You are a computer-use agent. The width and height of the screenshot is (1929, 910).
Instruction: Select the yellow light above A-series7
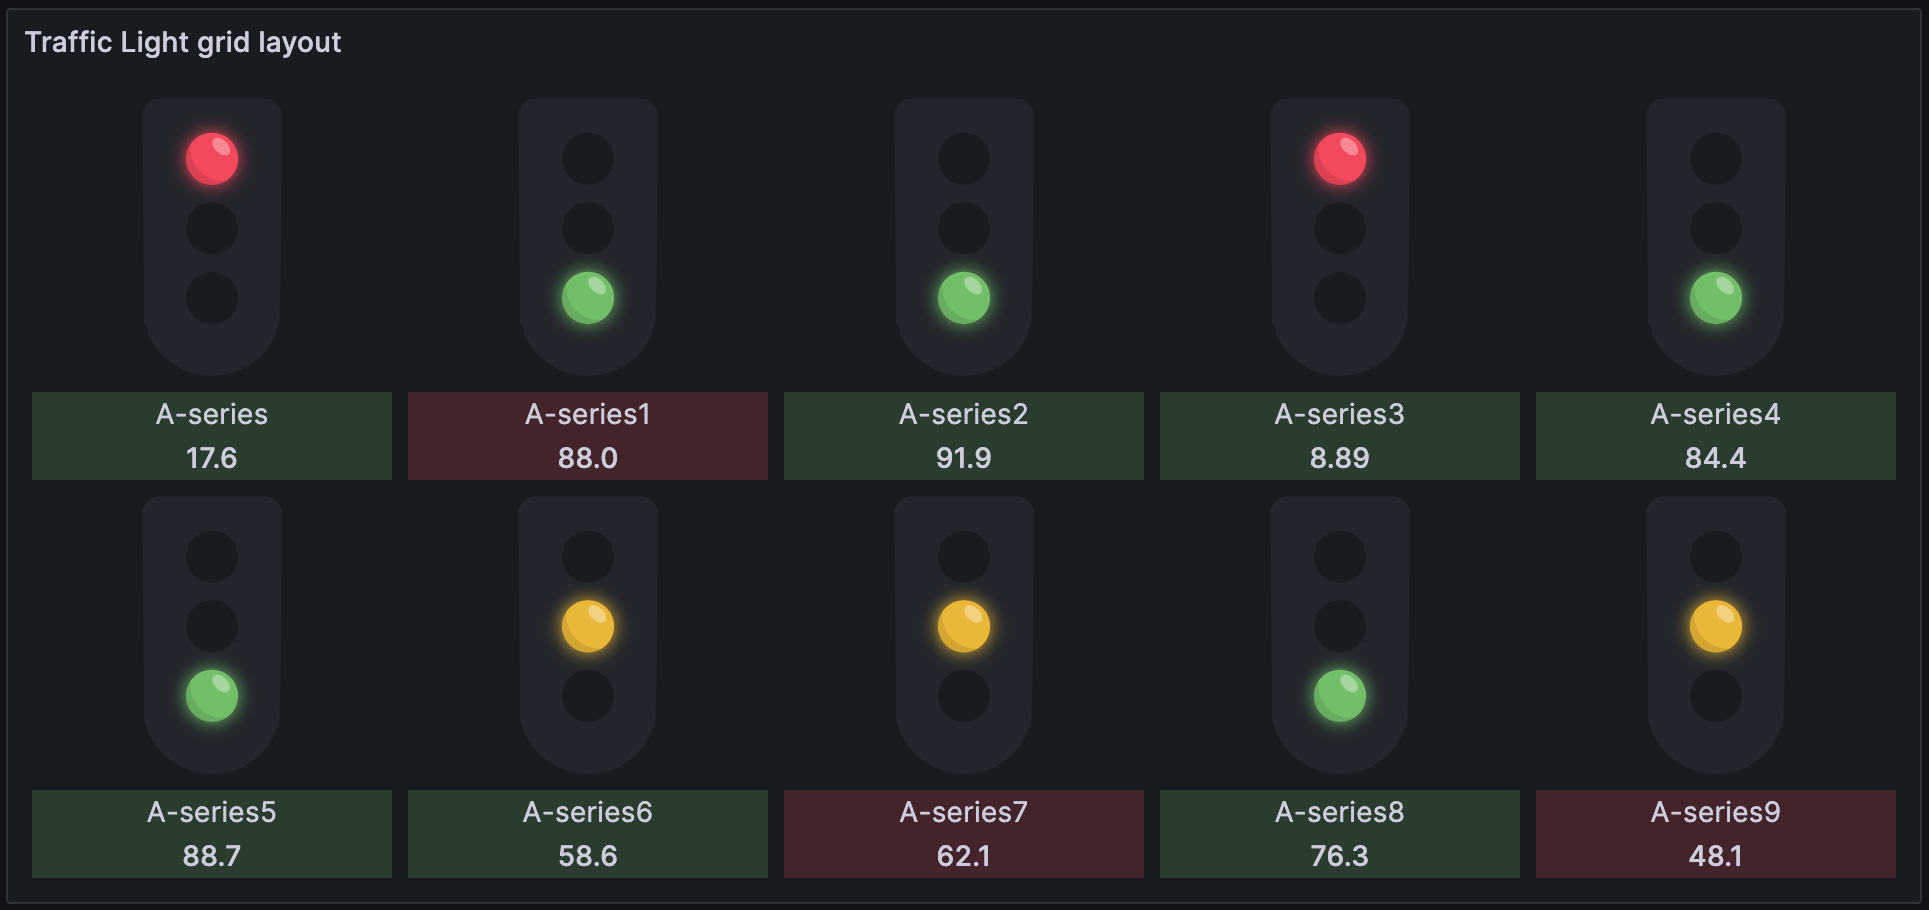coord(964,626)
